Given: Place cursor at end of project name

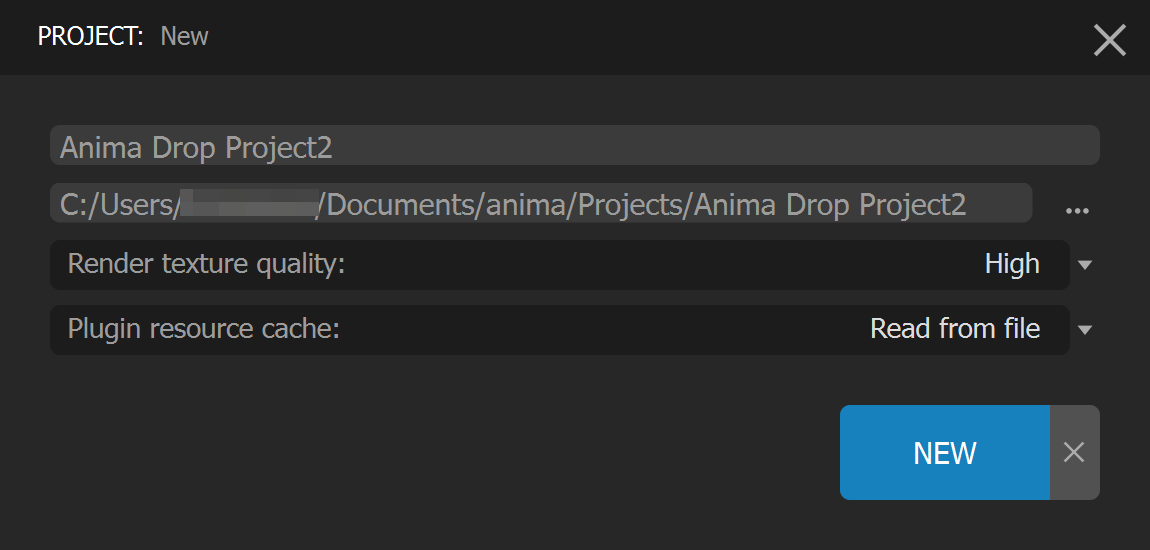Looking at the screenshot, I should click(335, 148).
